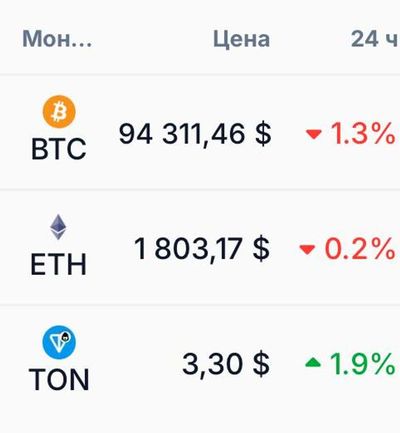This screenshot has width=400, height=433.
Task: Select the 94 311,46 $ Bitcoin price
Action: point(195,134)
